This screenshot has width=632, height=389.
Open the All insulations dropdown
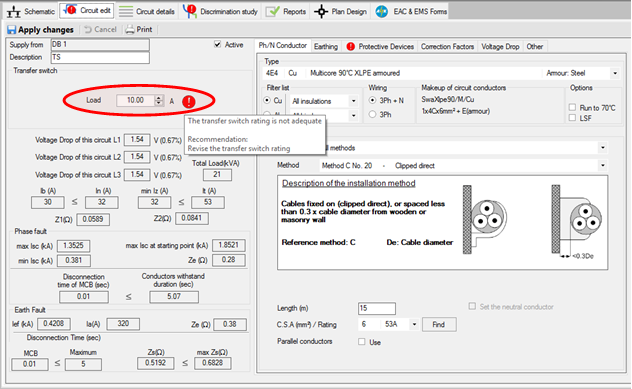353,101
